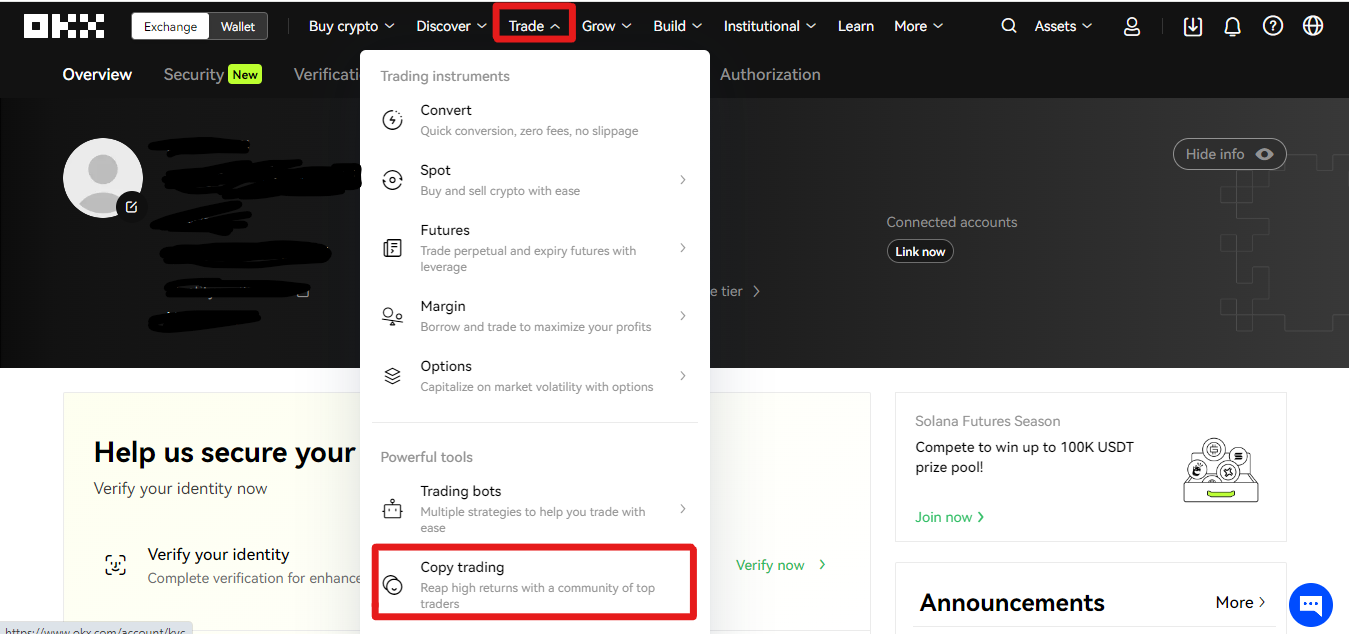
Task: Click the Verify now link
Action: point(781,565)
